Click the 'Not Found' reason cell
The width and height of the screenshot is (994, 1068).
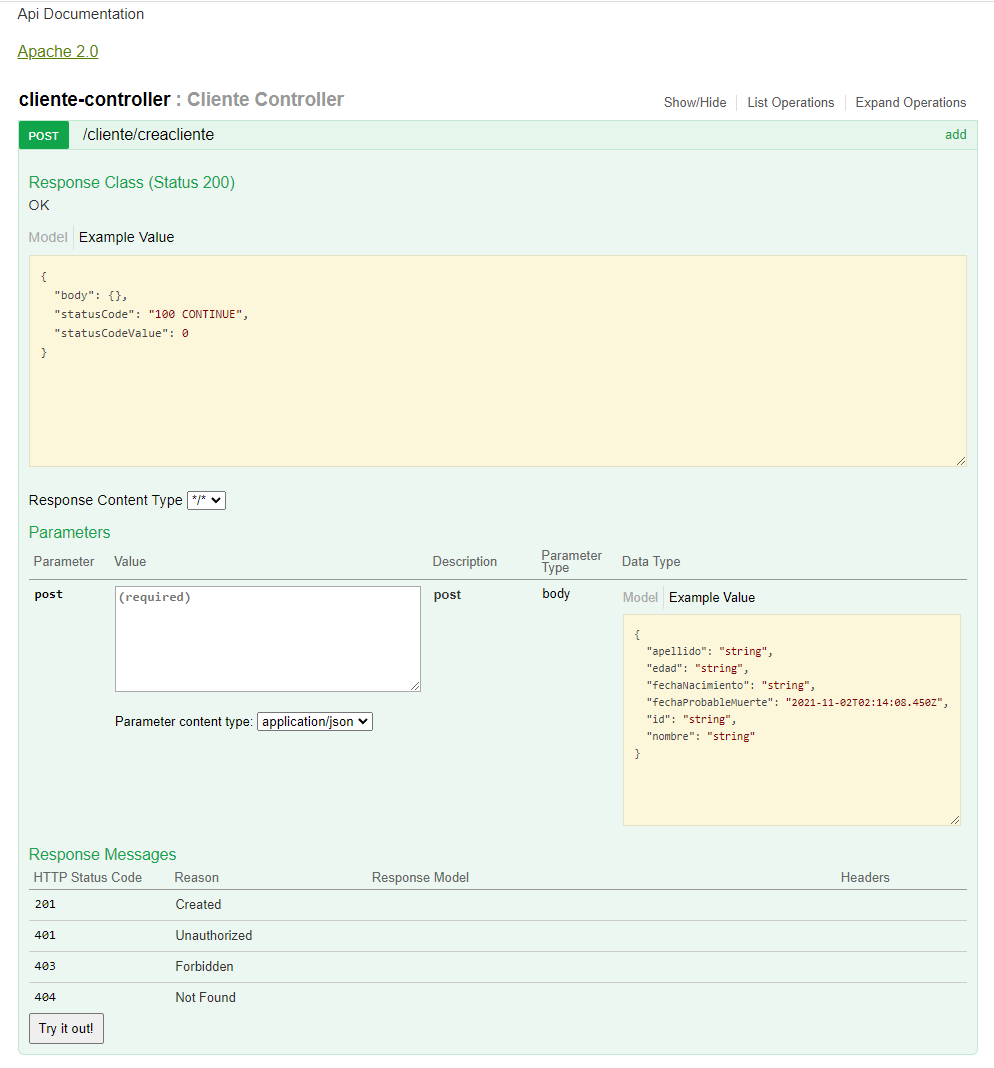coord(206,997)
